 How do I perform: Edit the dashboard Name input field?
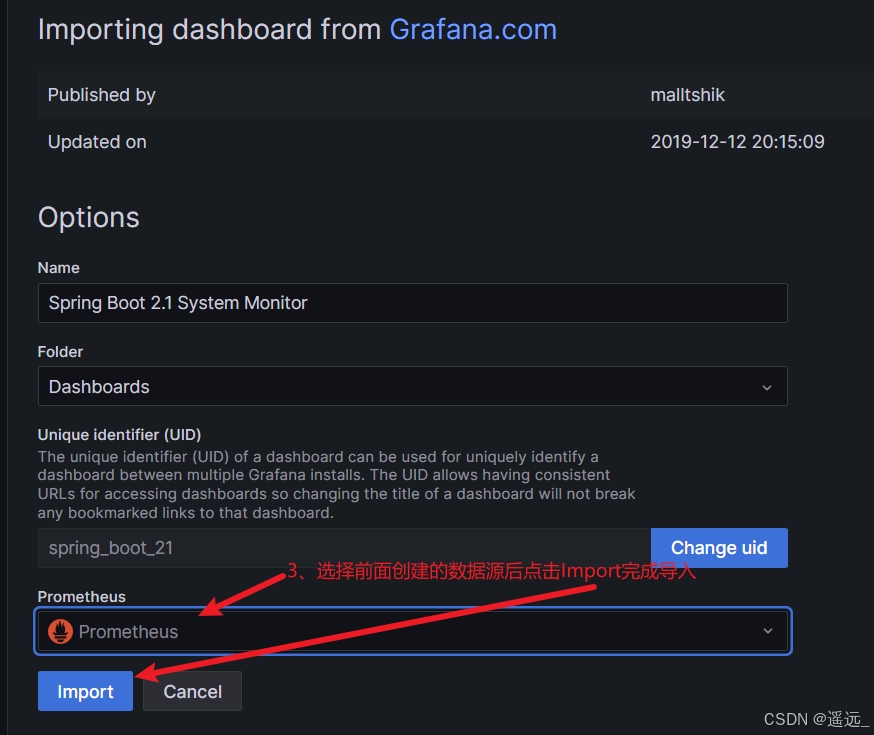coord(412,303)
